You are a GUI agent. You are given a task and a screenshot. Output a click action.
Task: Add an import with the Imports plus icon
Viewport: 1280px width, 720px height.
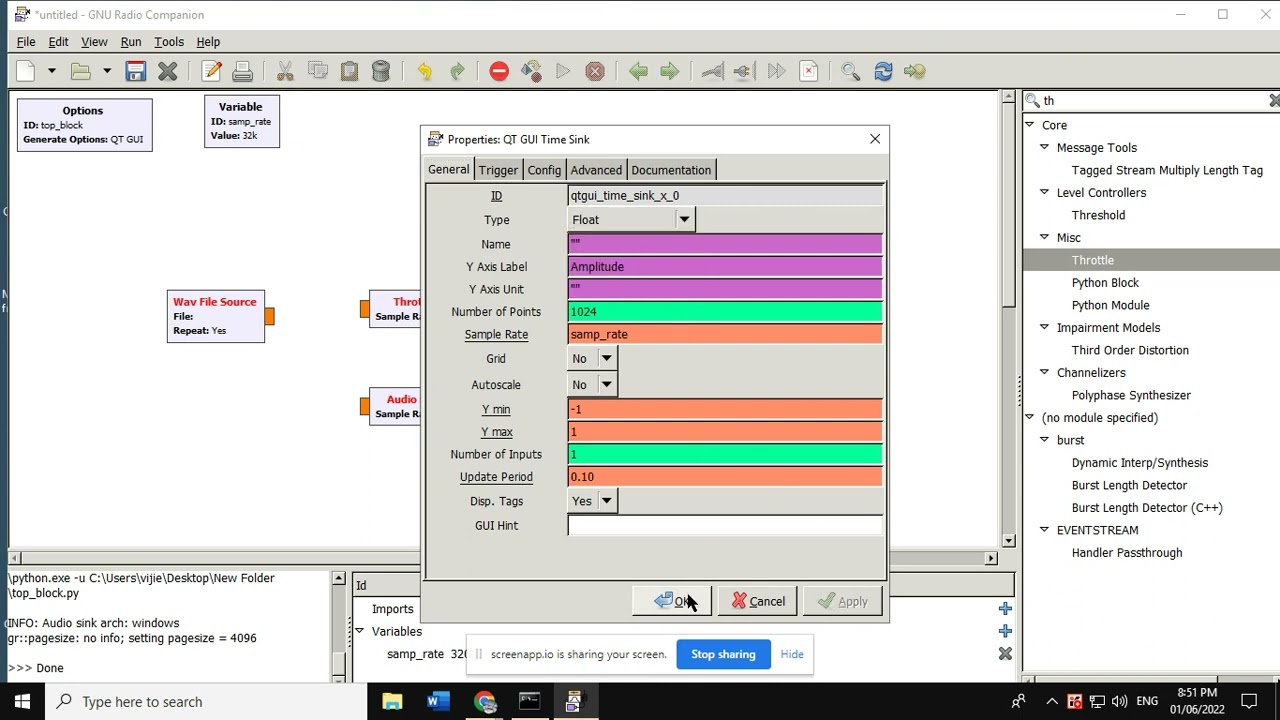1005,608
